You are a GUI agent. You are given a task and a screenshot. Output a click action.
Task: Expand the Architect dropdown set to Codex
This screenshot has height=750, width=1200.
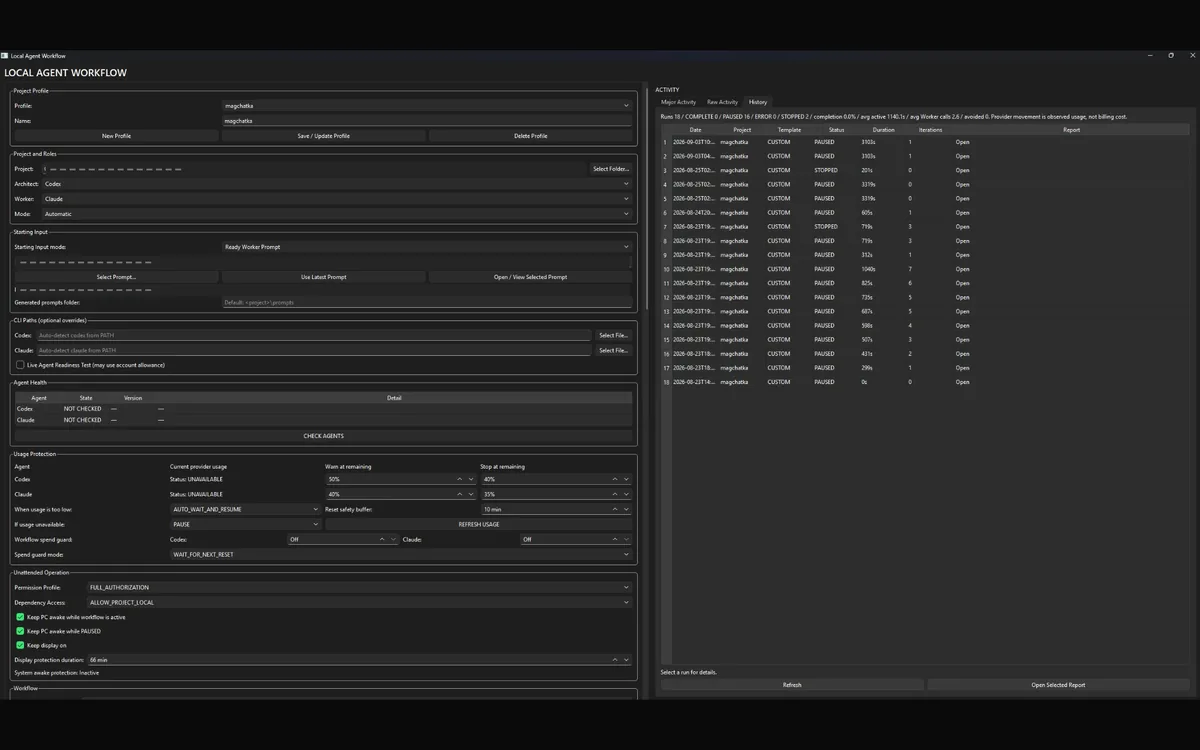(x=337, y=184)
